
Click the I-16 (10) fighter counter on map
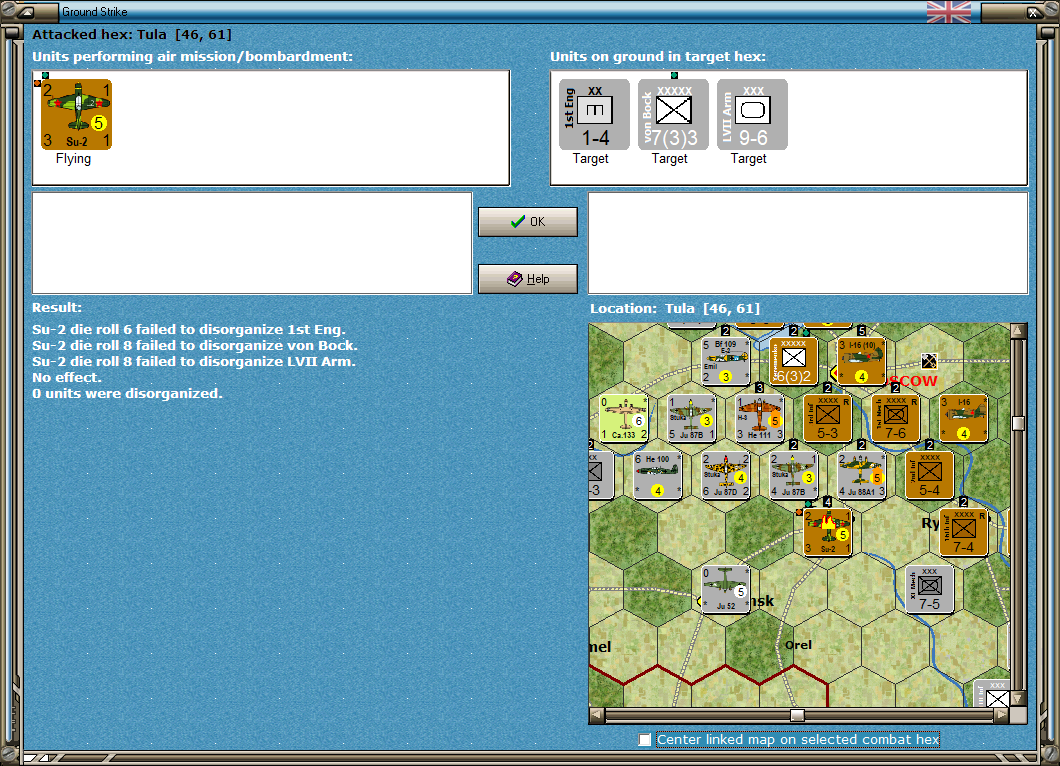pos(861,360)
